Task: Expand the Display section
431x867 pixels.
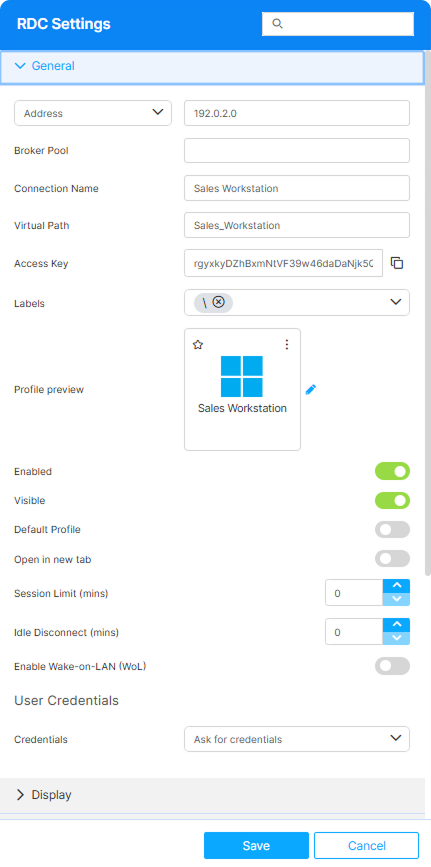Action: point(212,795)
